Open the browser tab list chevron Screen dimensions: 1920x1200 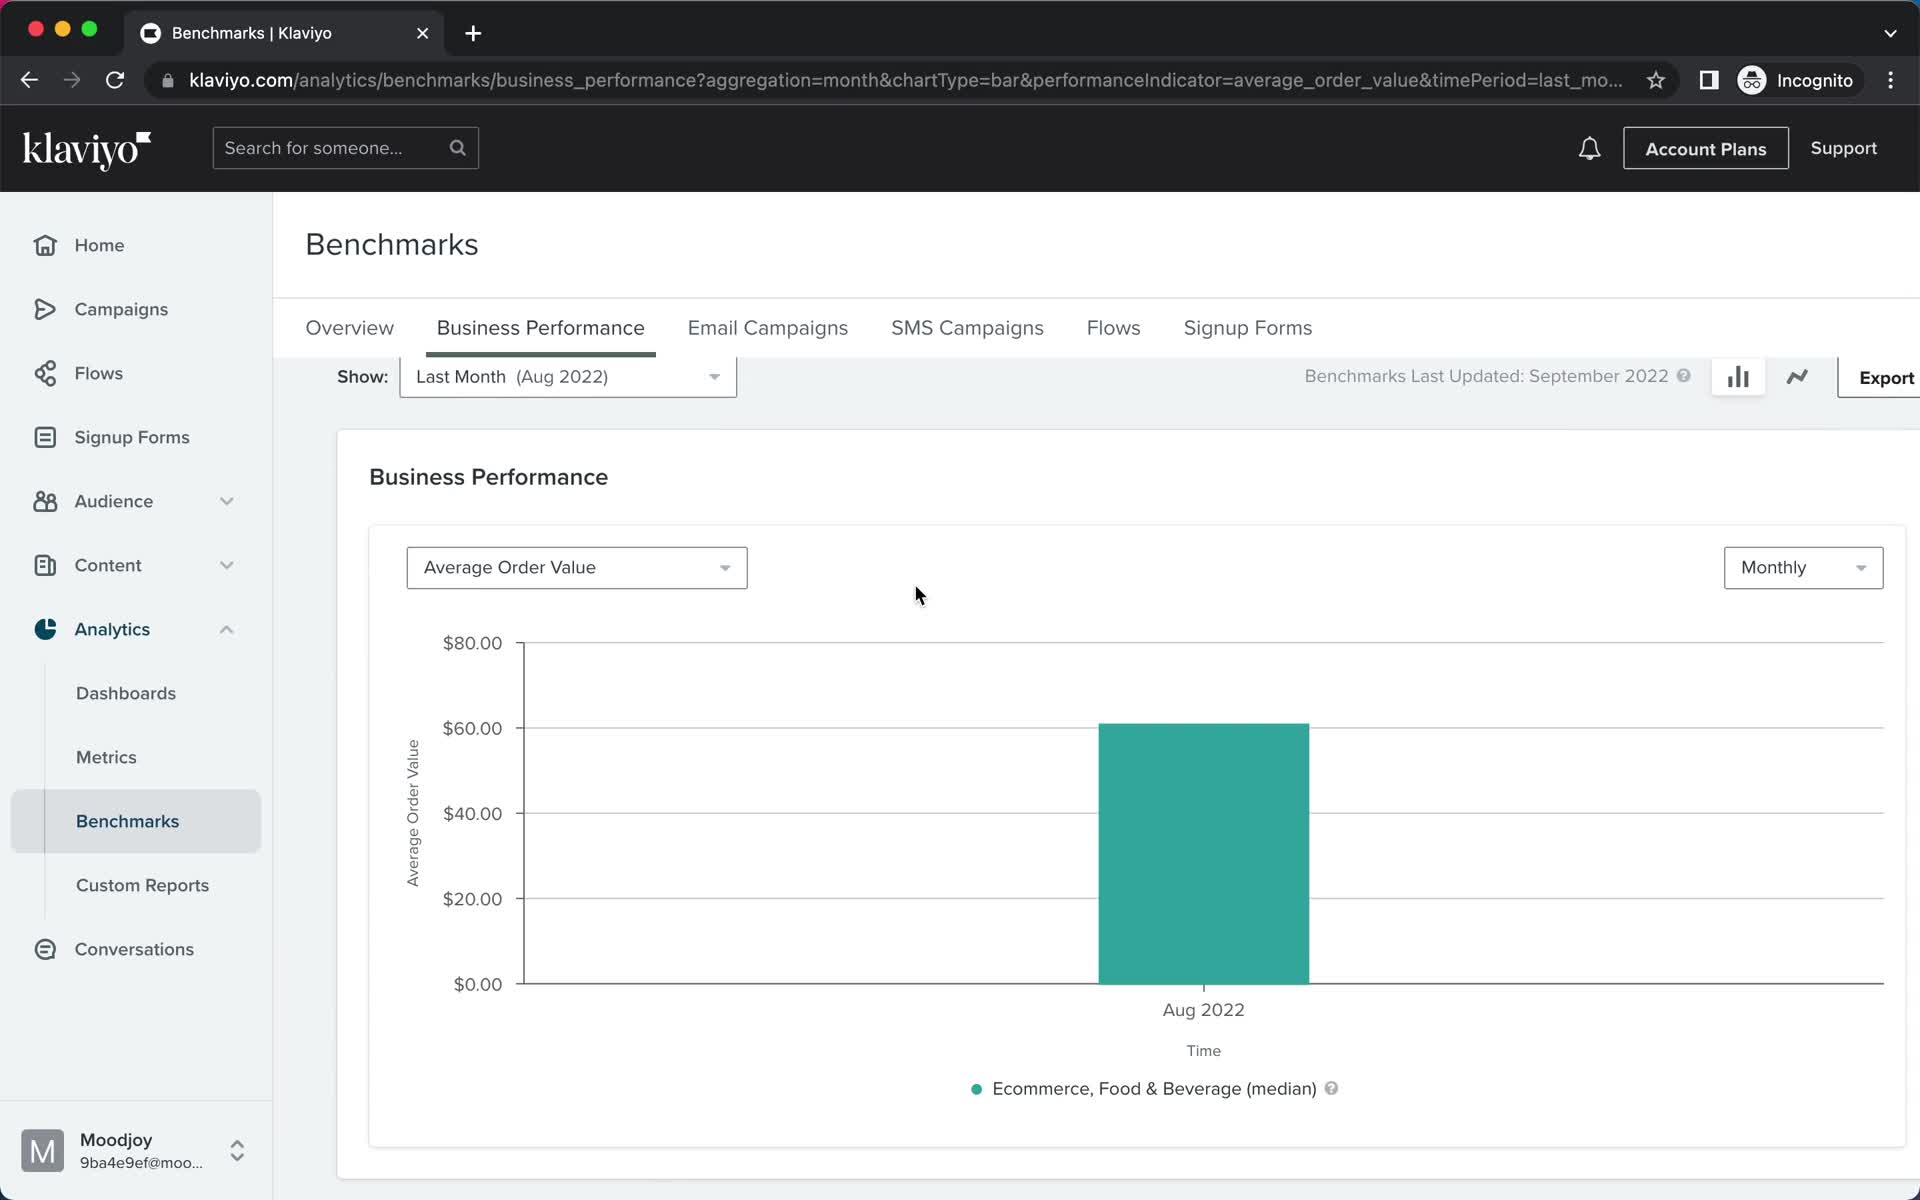1890,33
